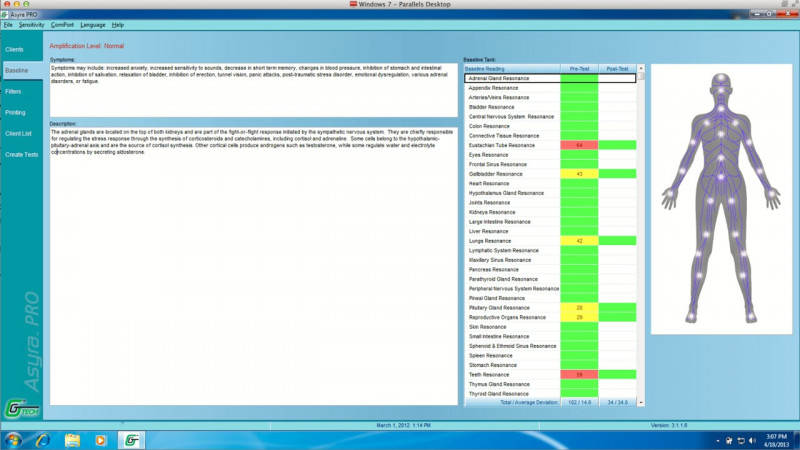Image resolution: width=800 pixels, height=450 pixels.
Task: Click the Baseline Reading column header
Action: (512, 68)
